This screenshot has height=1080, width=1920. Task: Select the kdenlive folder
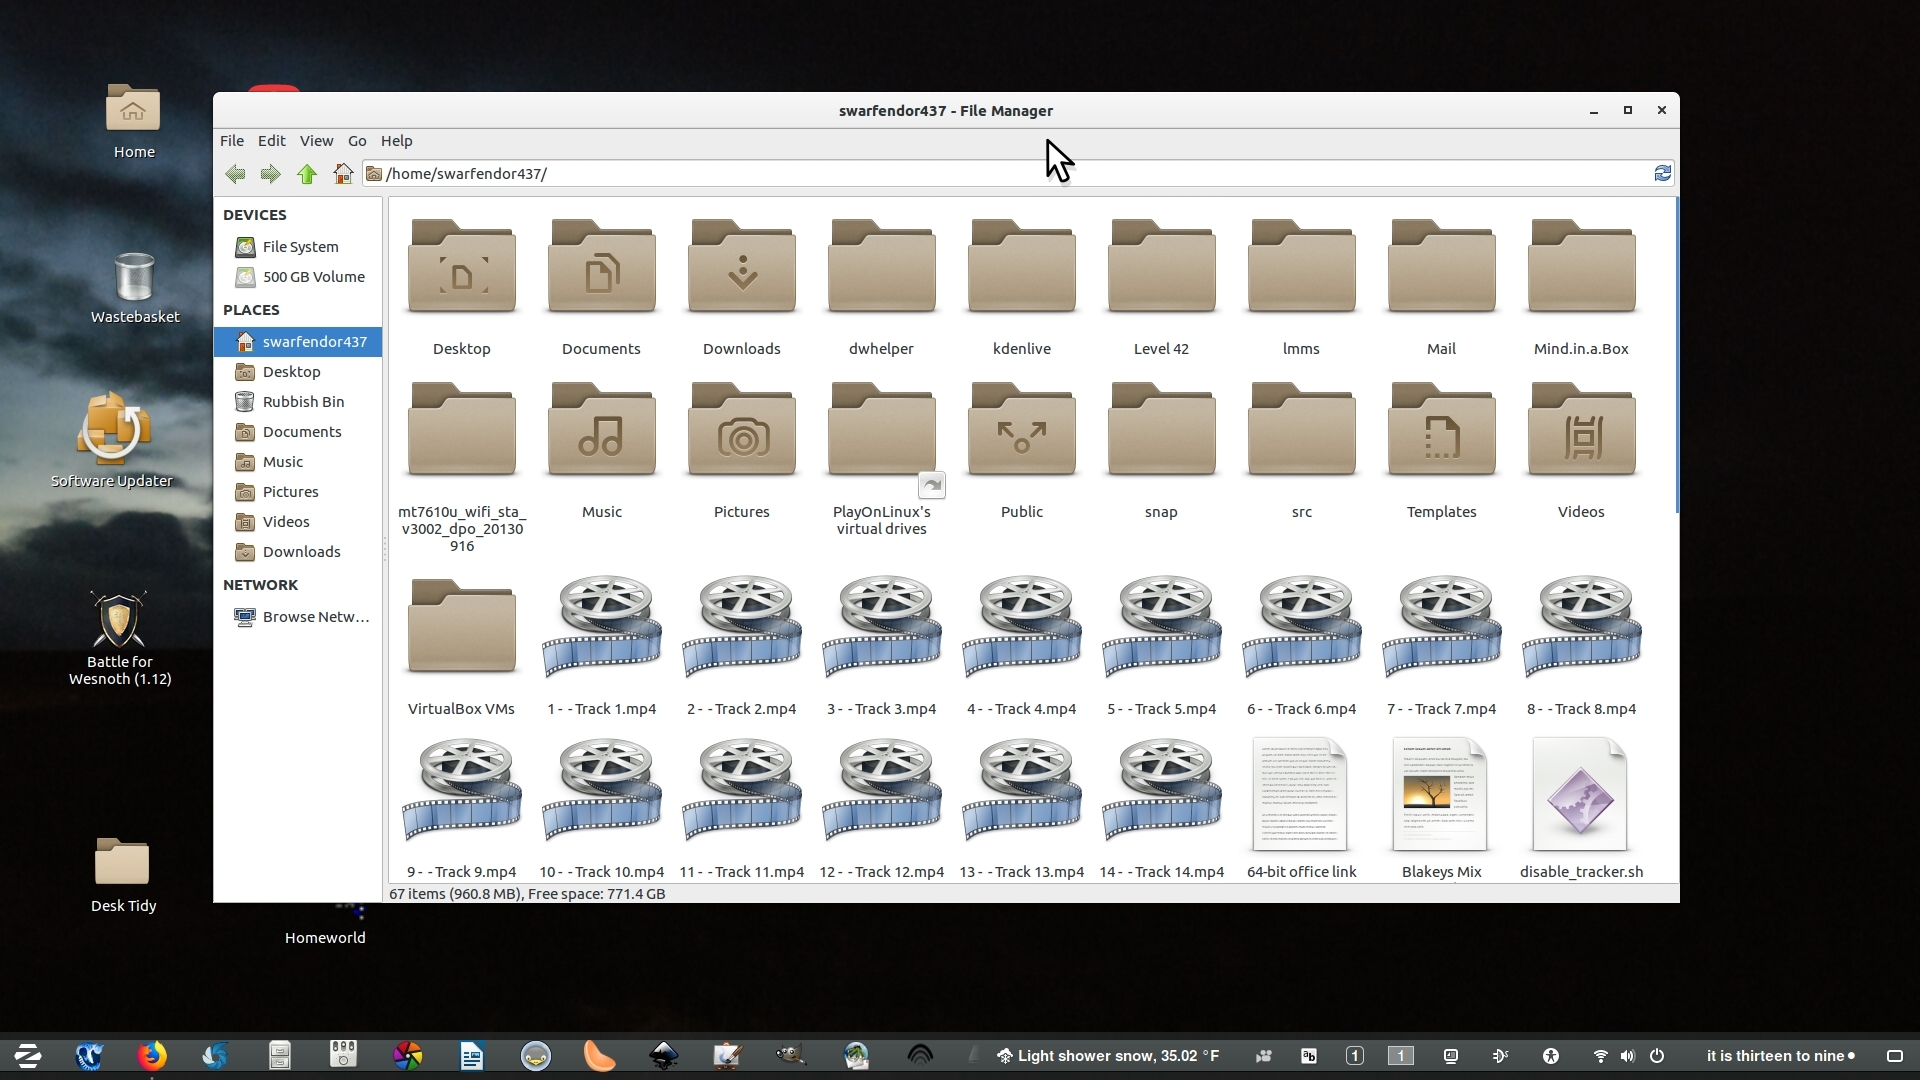coord(1021,270)
